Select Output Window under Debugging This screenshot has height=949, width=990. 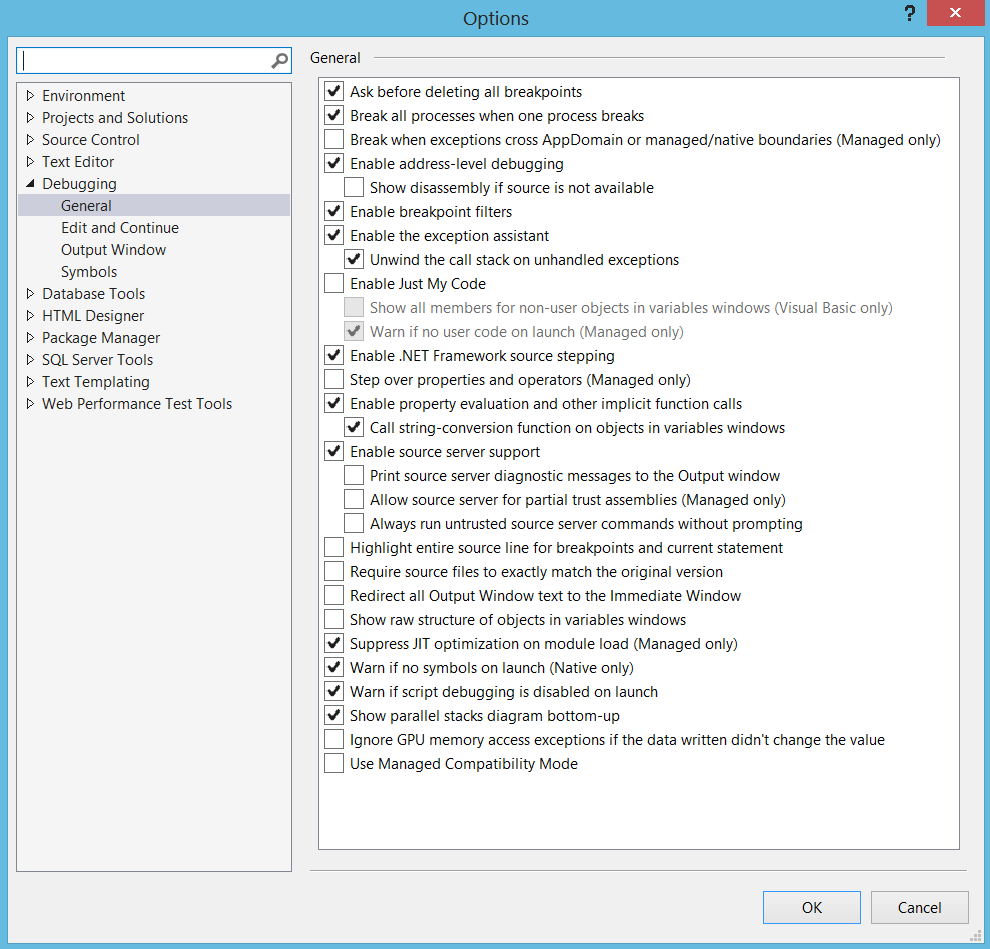pyautogui.click(x=113, y=250)
